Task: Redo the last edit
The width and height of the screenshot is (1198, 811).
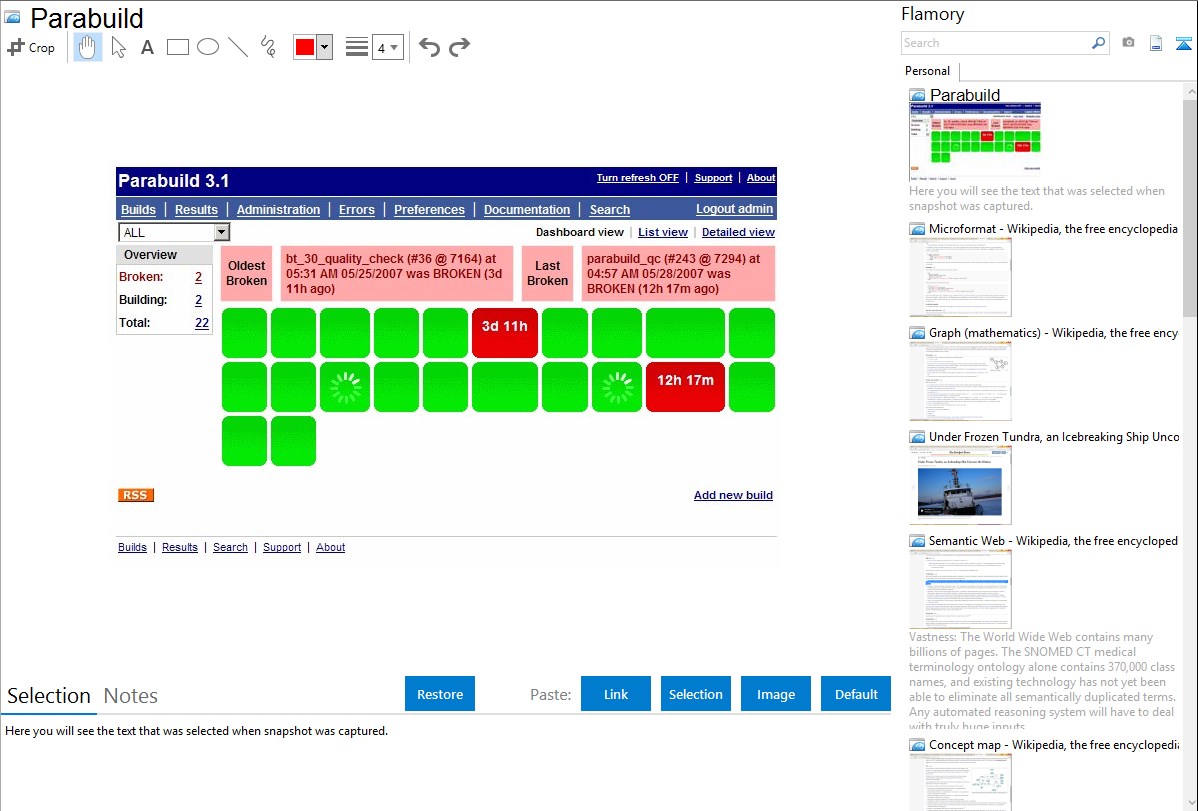Action: (459, 47)
